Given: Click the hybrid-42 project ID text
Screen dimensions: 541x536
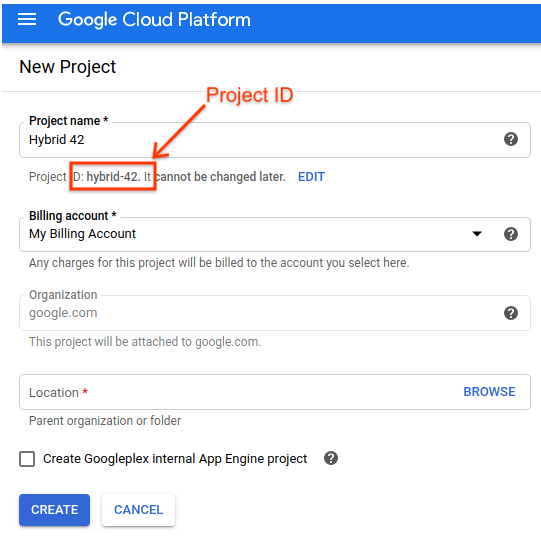Looking at the screenshot, I should [x=113, y=177].
